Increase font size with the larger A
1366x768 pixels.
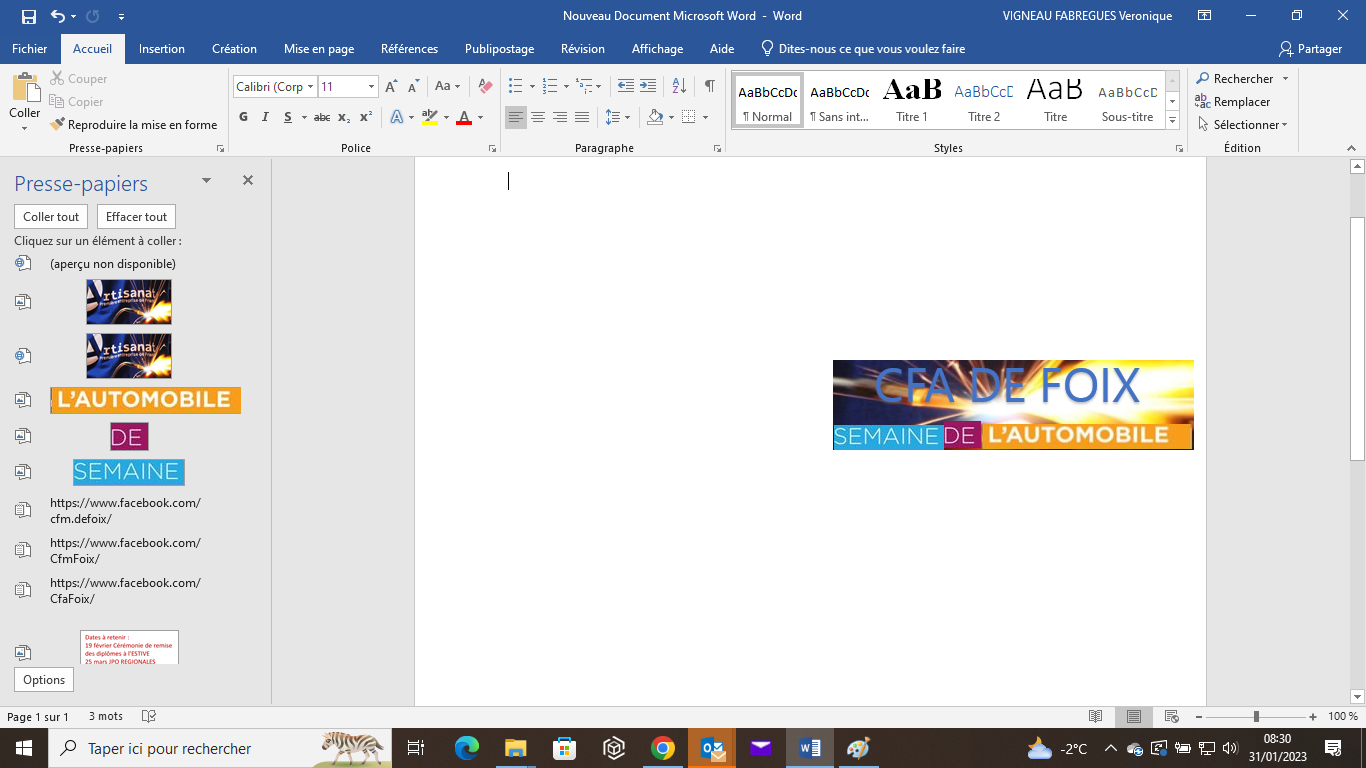392,87
